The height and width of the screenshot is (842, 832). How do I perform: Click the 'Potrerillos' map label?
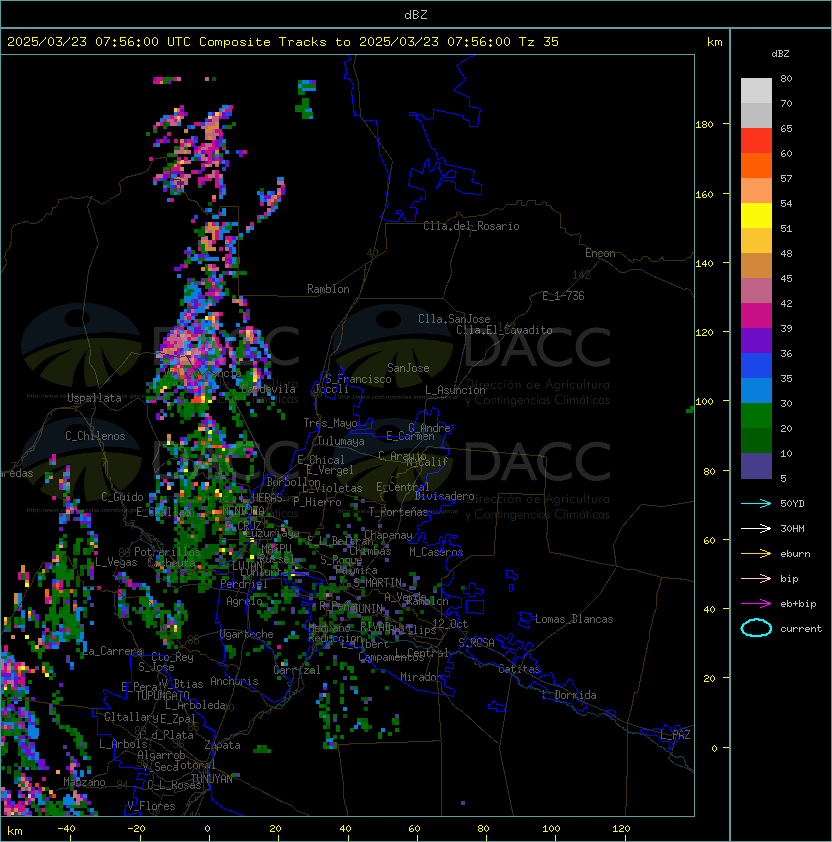click(x=167, y=552)
